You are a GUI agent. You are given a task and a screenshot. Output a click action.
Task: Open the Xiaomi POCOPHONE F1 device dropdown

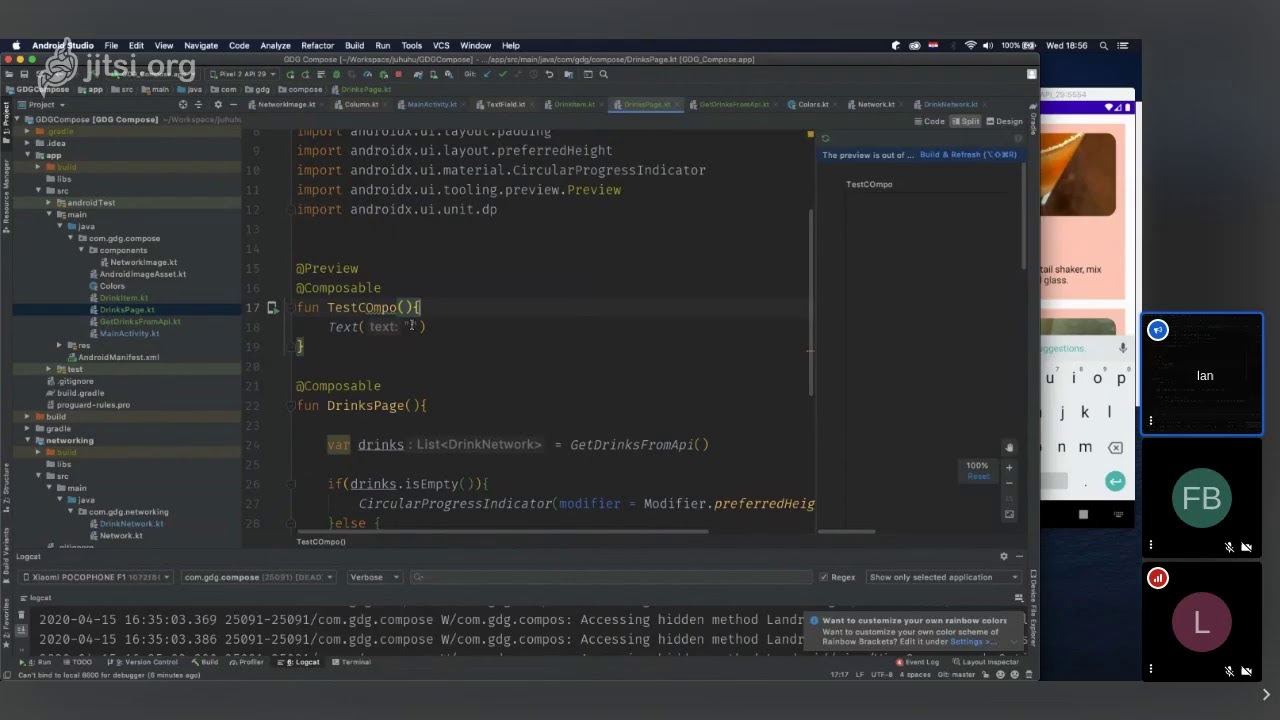(x=97, y=577)
